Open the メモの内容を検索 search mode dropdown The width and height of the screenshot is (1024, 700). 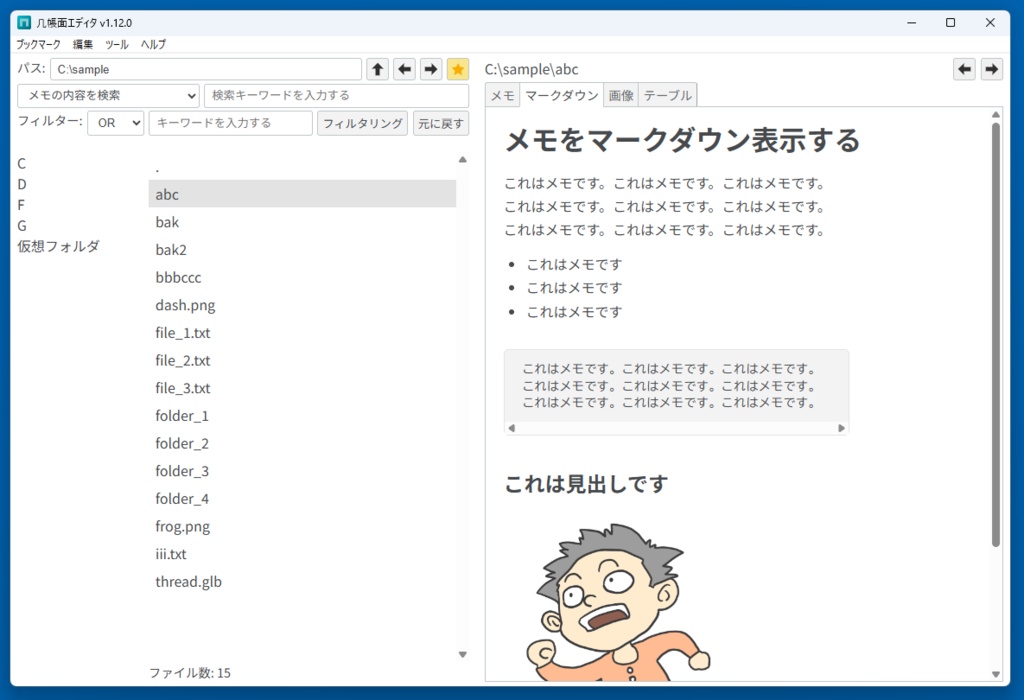point(105,95)
